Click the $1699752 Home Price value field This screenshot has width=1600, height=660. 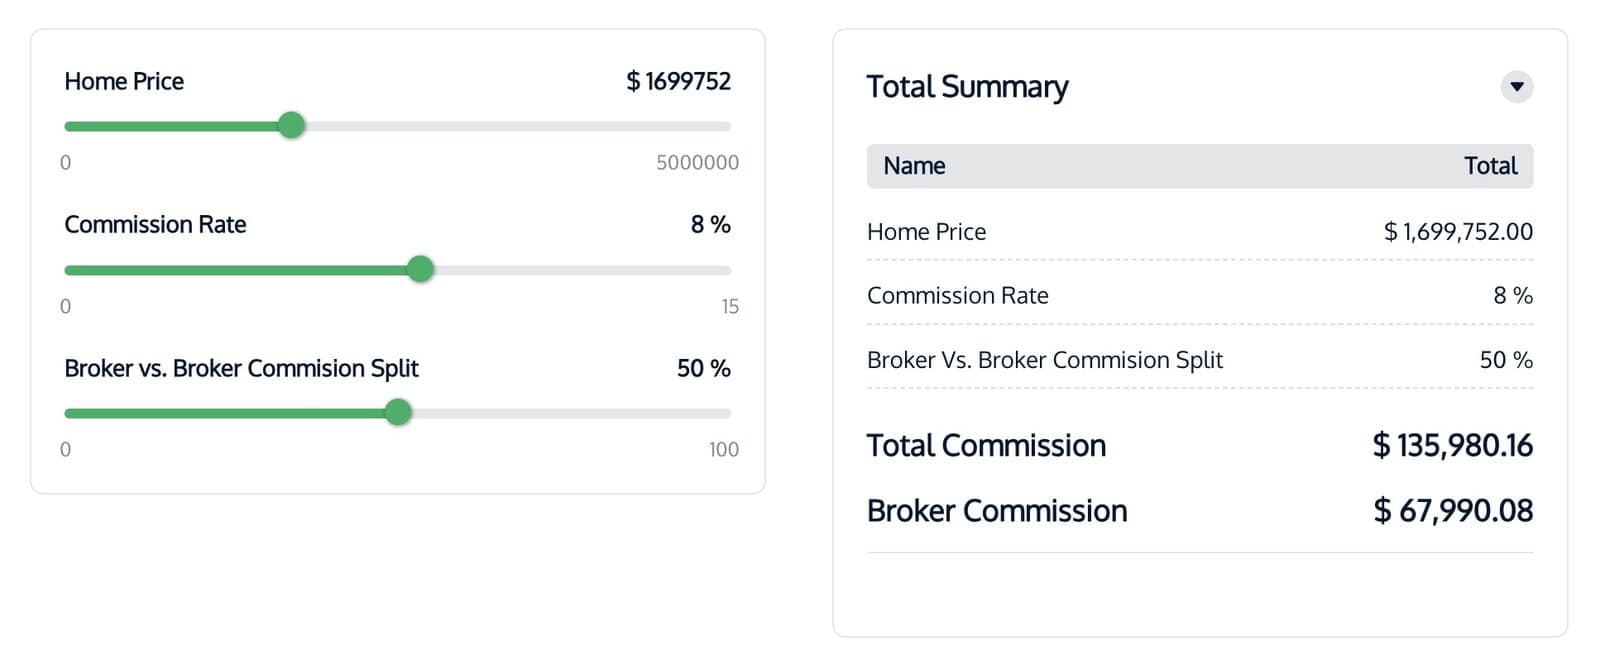pyautogui.click(x=679, y=82)
